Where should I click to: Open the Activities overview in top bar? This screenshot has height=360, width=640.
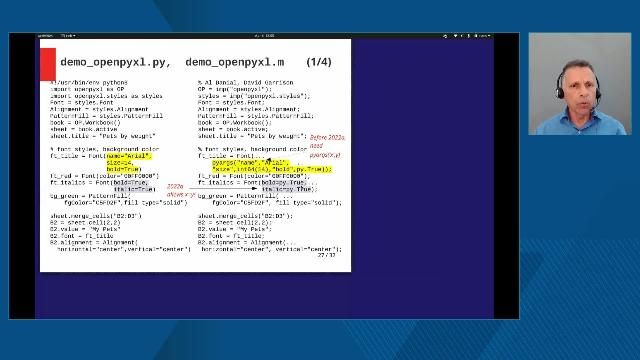click(45, 36)
